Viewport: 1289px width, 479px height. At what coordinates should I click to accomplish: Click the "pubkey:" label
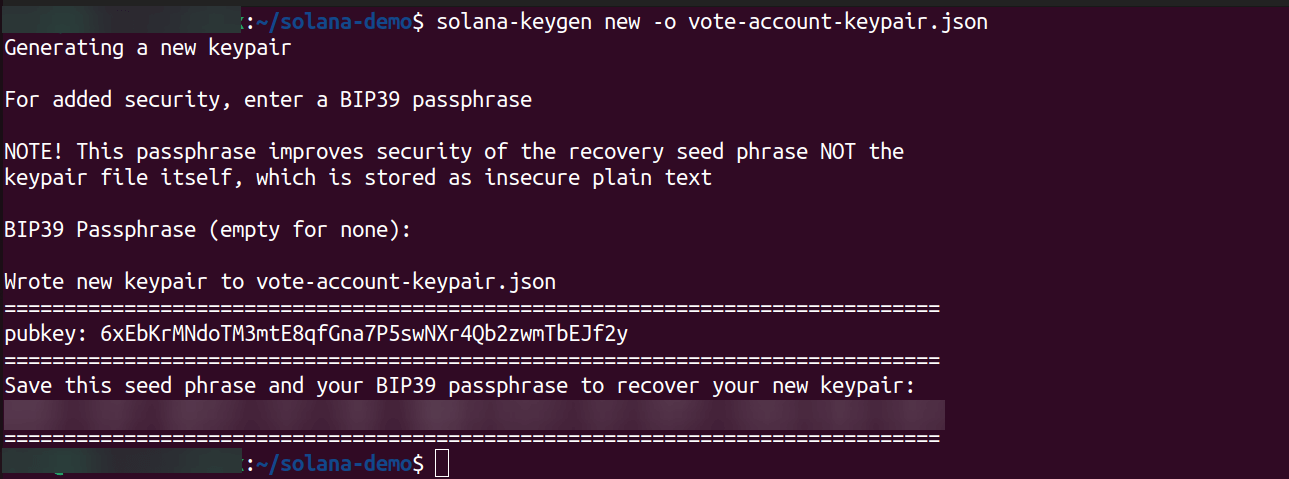[46, 334]
